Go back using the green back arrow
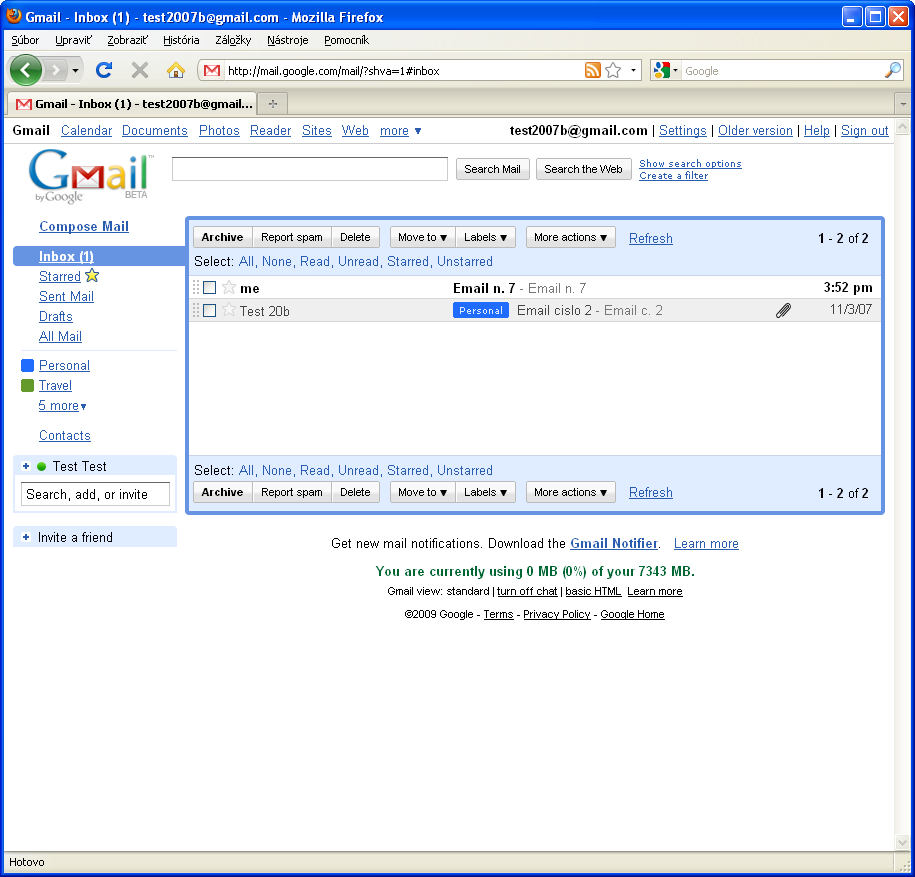The height and width of the screenshot is (877, 915). (26, 71)
